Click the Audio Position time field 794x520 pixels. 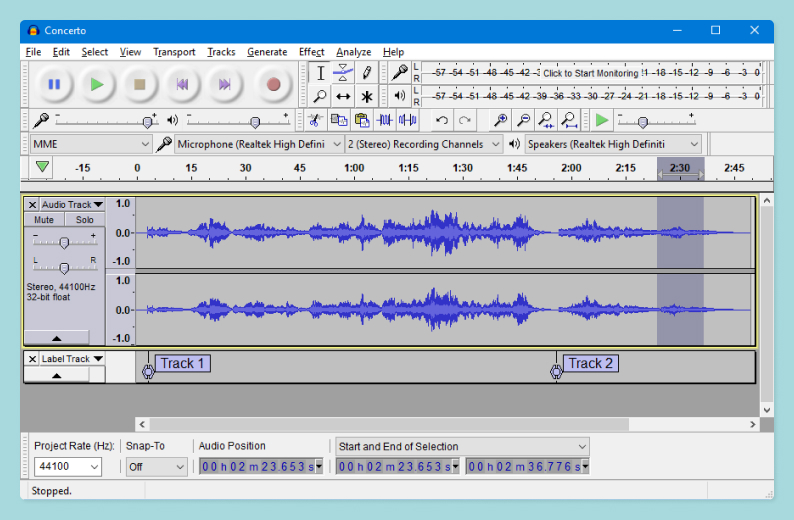point(261,467)
